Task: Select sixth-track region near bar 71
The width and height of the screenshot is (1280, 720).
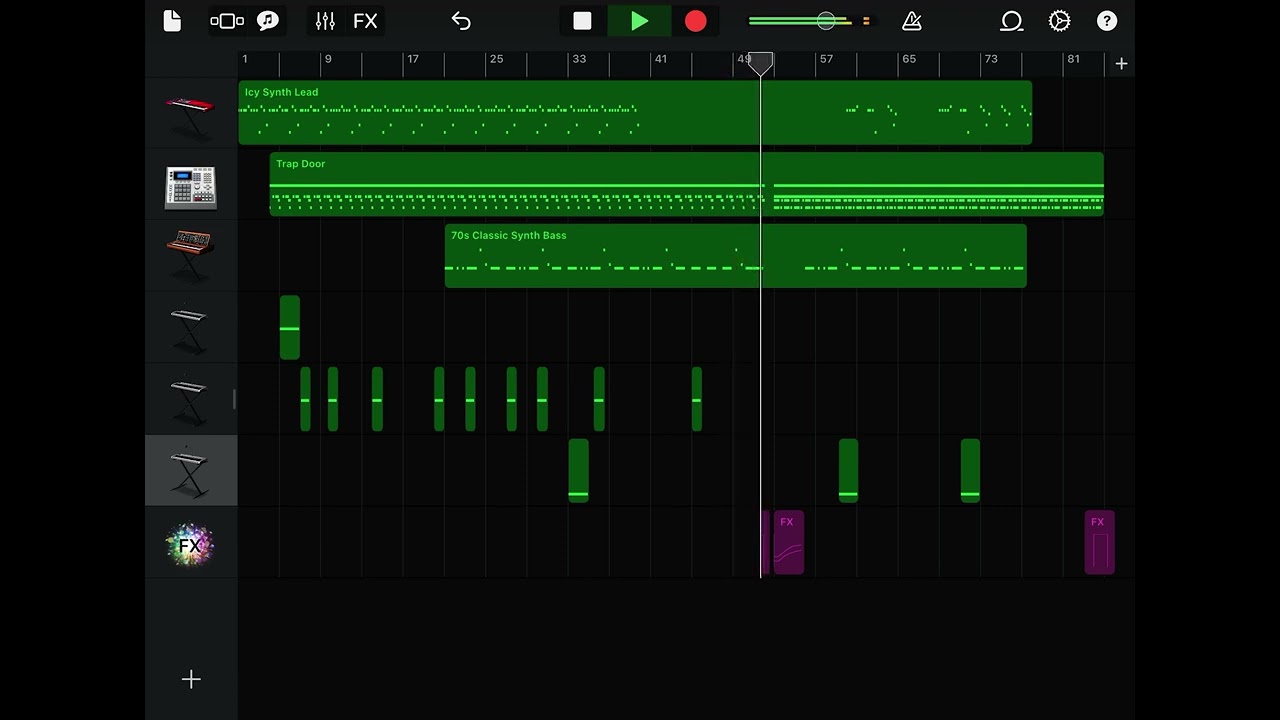Action: (970, 471)
